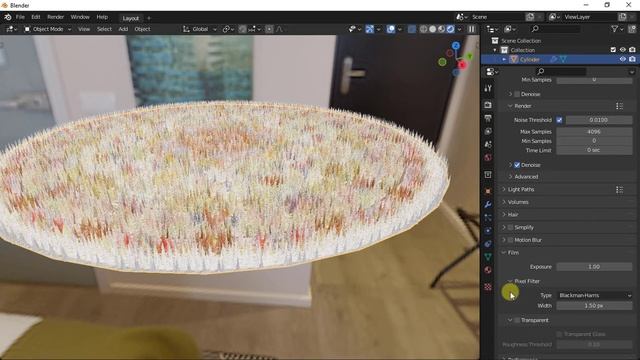Disable Noise Threshold checkbox in Render
This screenshot has height=360, width=640.
point(559,120)
